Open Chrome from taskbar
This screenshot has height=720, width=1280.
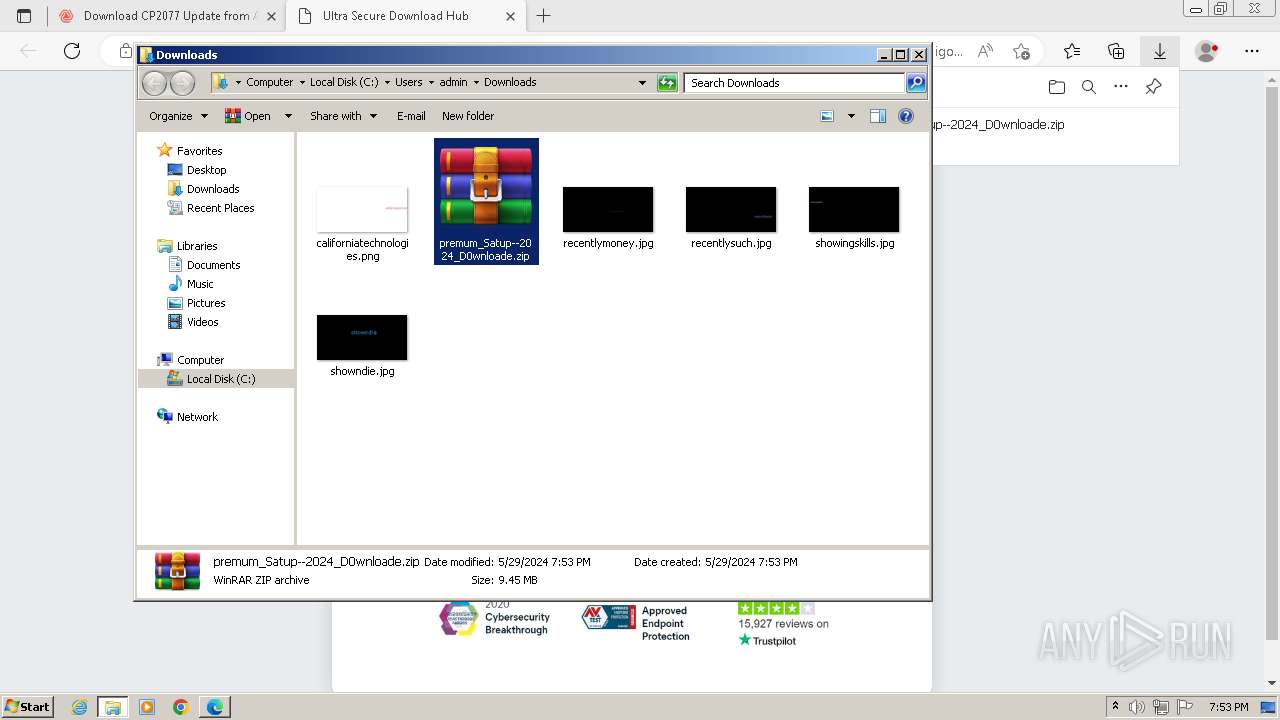(x=180, y=707)
